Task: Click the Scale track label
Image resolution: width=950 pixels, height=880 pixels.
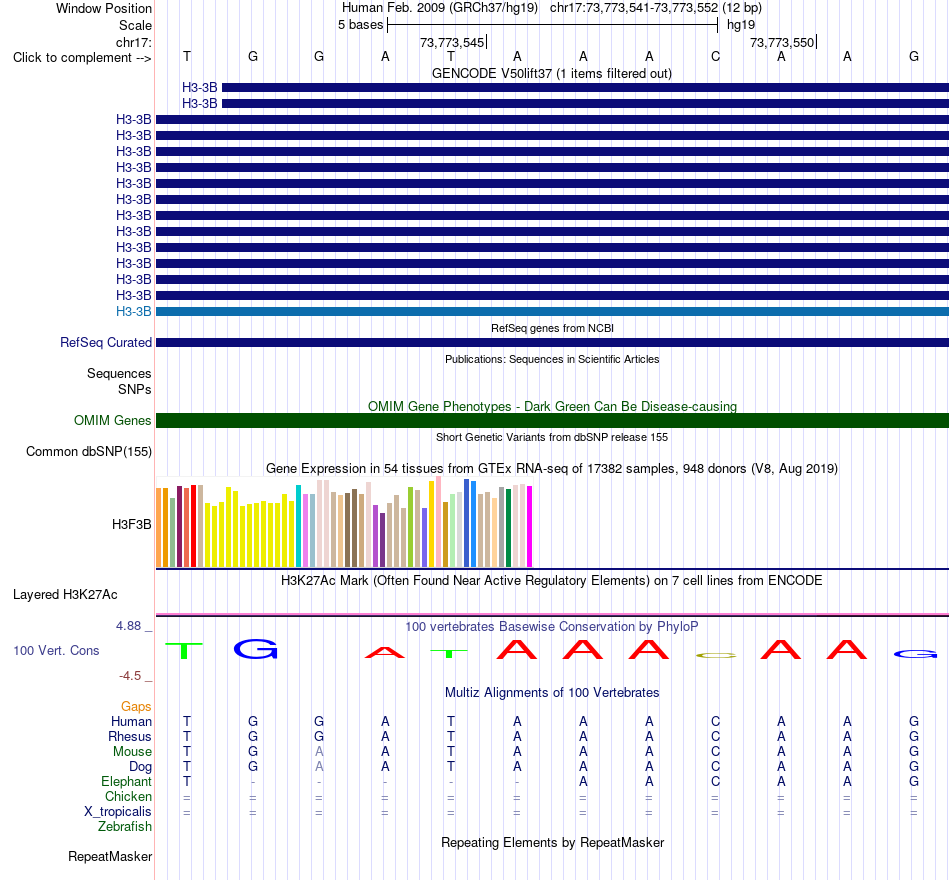Action: coord(135,25)
